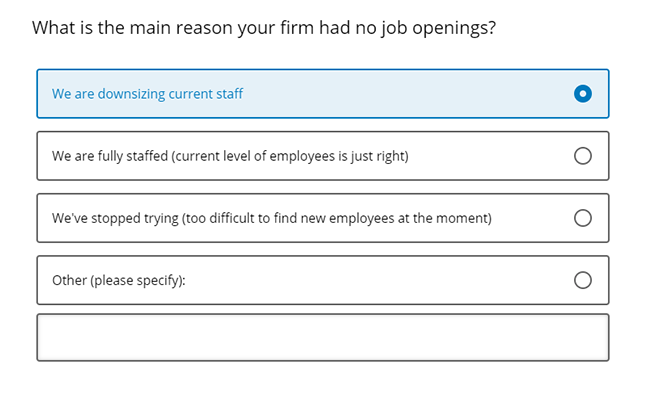Click the parenthetical 'current level of employees is just right'

pyautogui.click(x=290, y=156)
